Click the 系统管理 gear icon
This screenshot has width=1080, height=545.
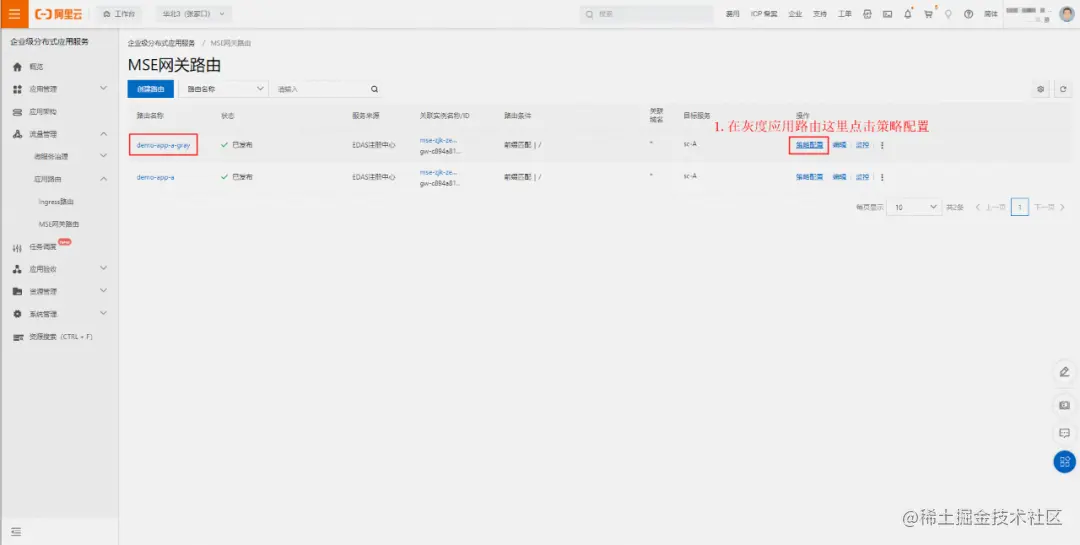pos(17,313)
